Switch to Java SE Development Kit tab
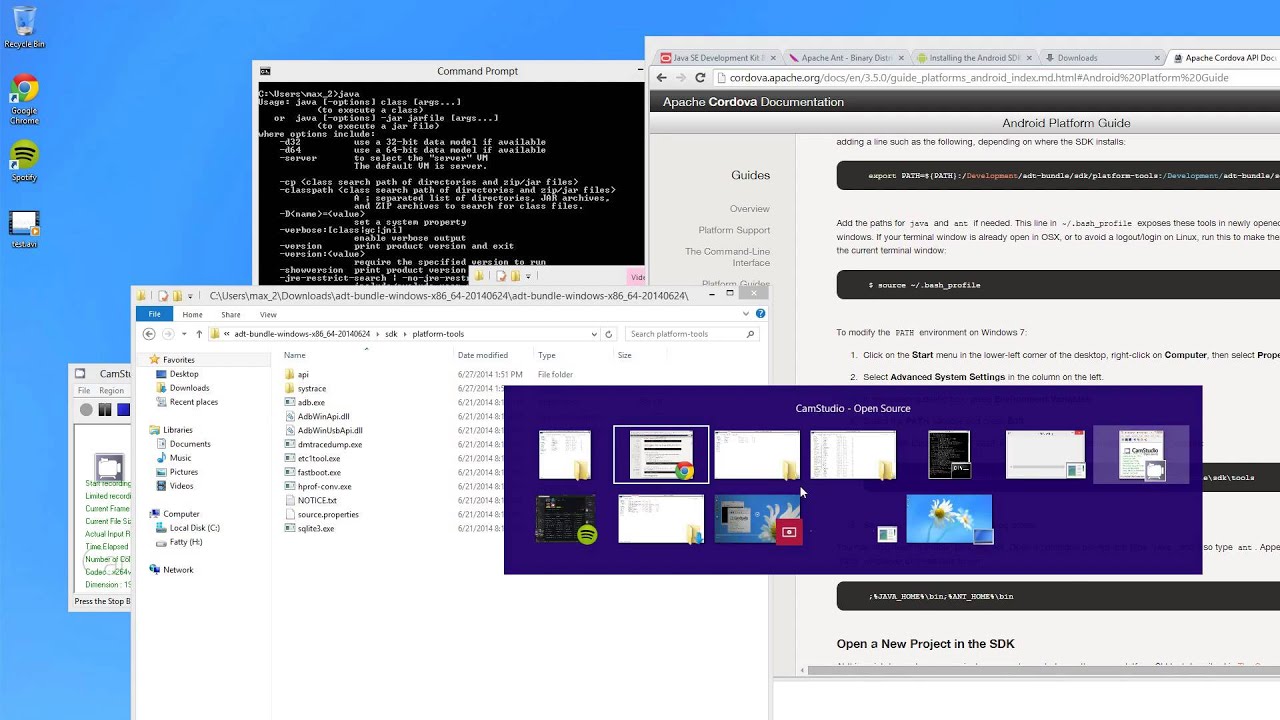This screenshot has height=720, width=1280. (716, 58)
